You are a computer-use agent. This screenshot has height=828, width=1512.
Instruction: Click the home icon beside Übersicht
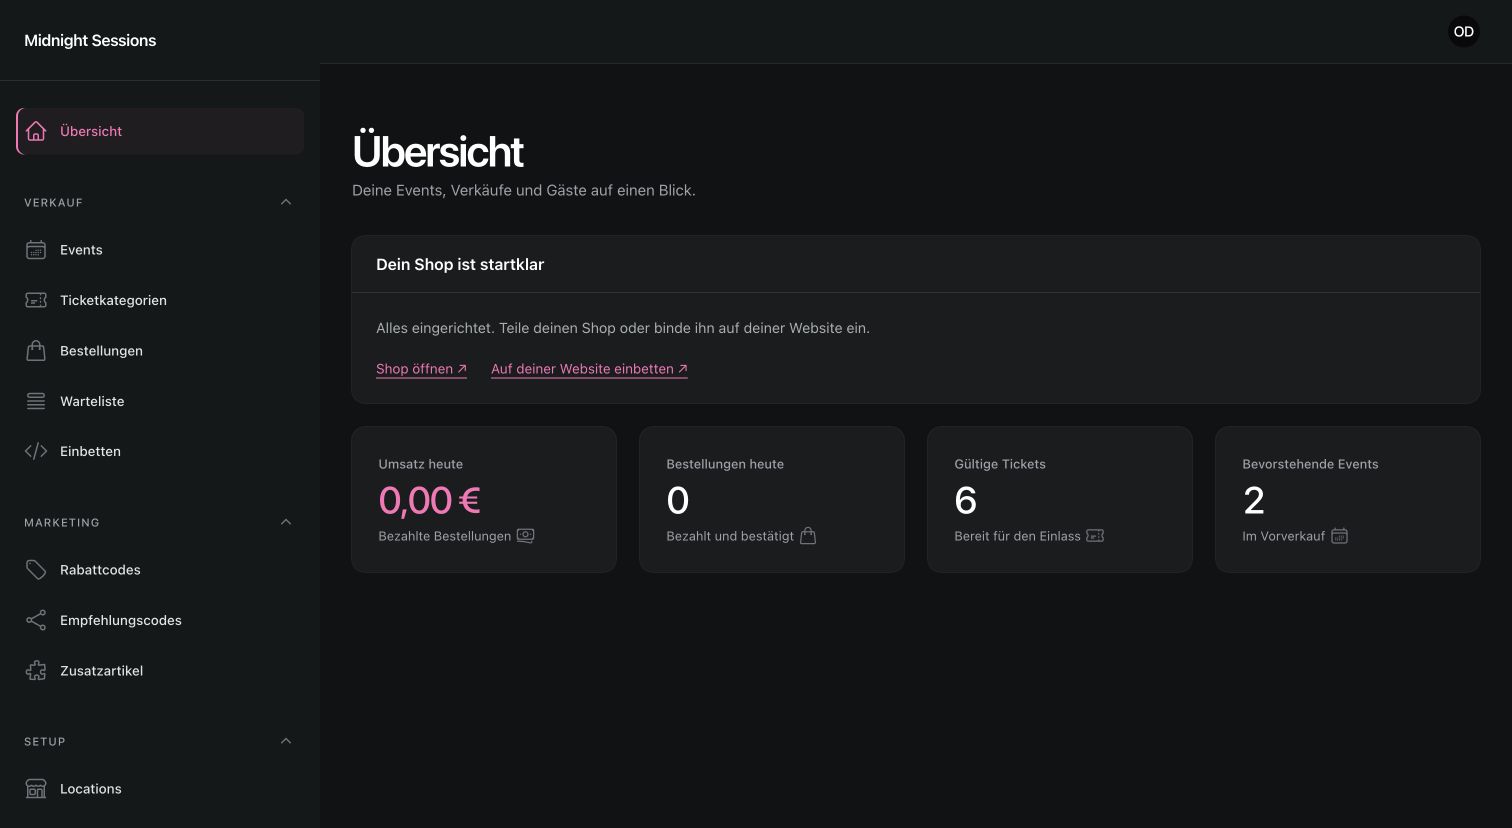36,131
